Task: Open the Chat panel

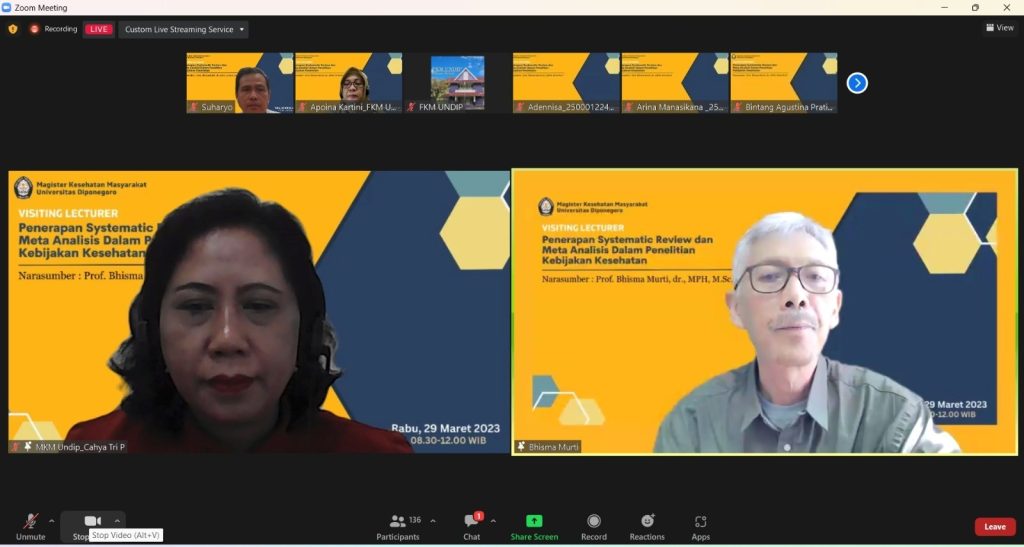Action: 471,526
